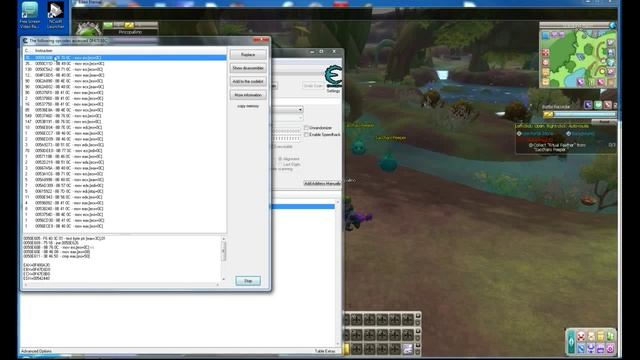Select the opcode row with count 130

coord(125,69)
